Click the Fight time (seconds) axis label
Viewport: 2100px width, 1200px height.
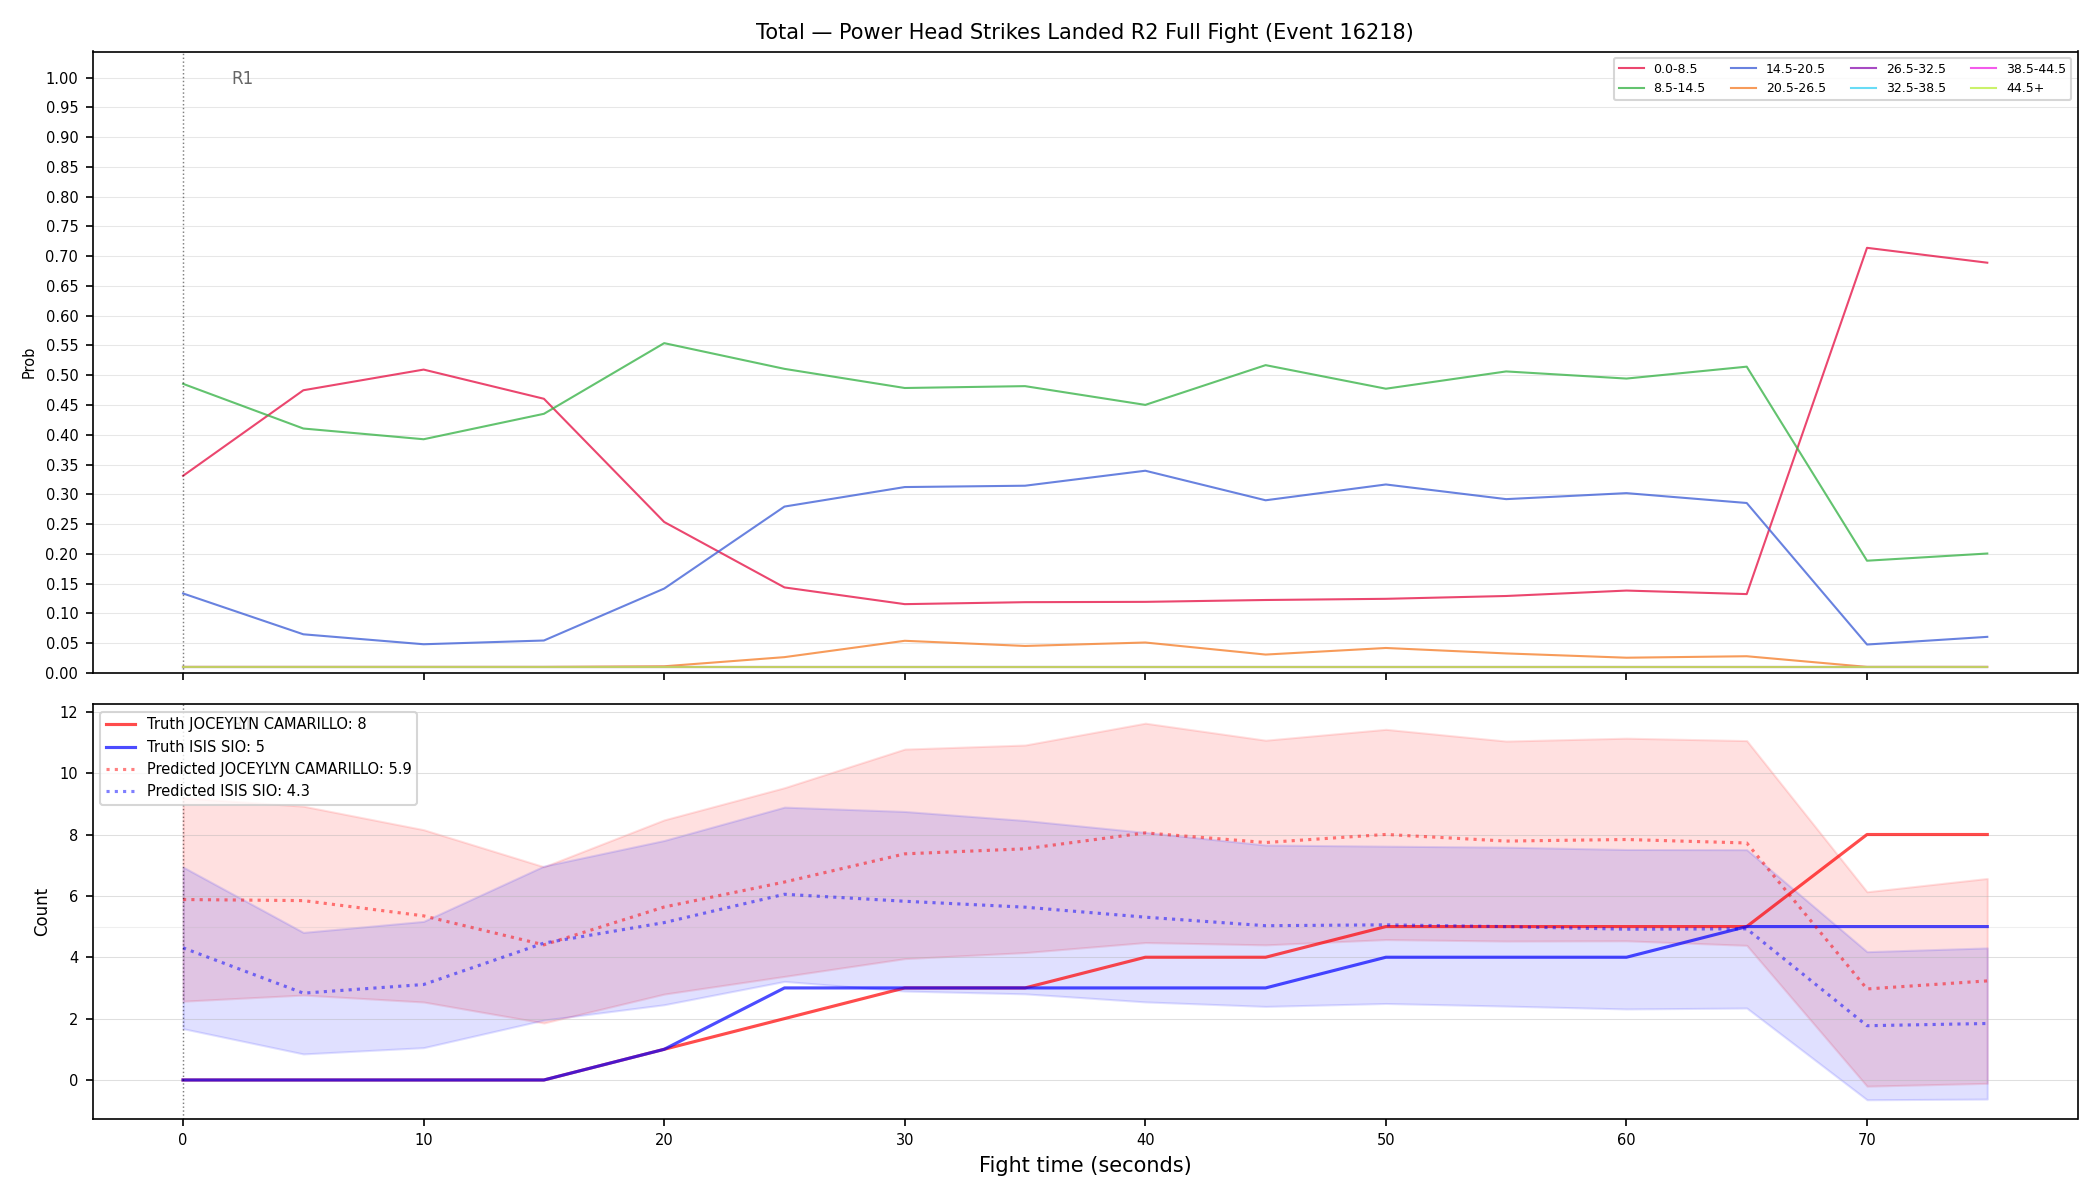click(1085, 1165)
